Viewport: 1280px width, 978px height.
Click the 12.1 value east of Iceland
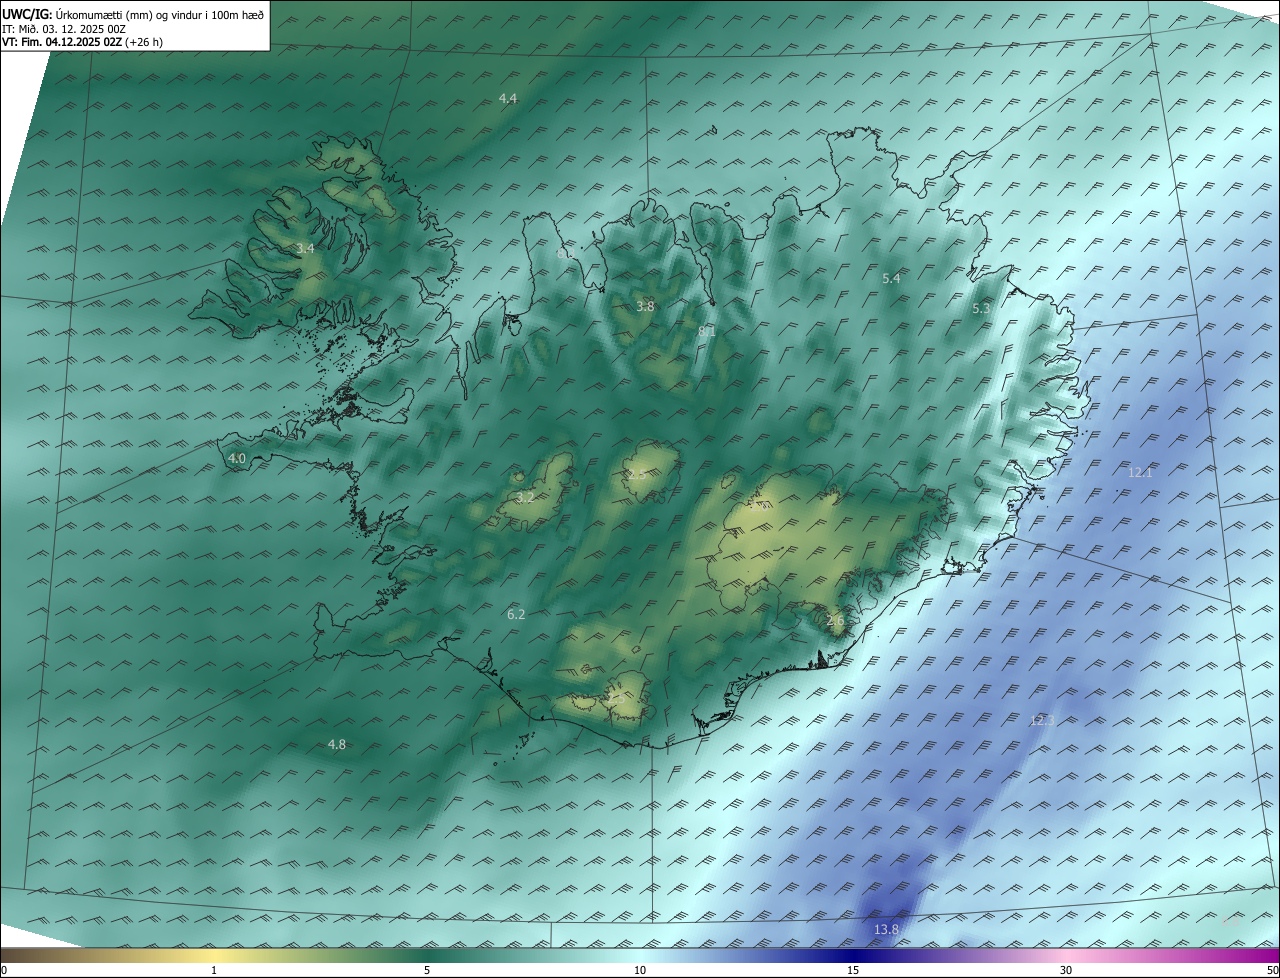pyautogui.click(x=1140, y=472)
